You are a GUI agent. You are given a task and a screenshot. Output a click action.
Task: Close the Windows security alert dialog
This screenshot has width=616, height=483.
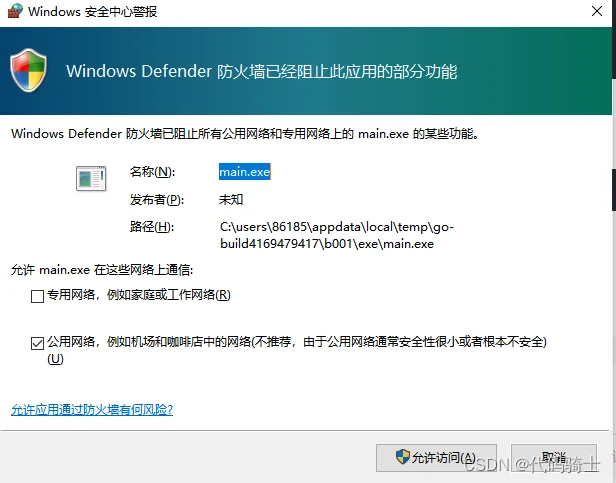597,11
